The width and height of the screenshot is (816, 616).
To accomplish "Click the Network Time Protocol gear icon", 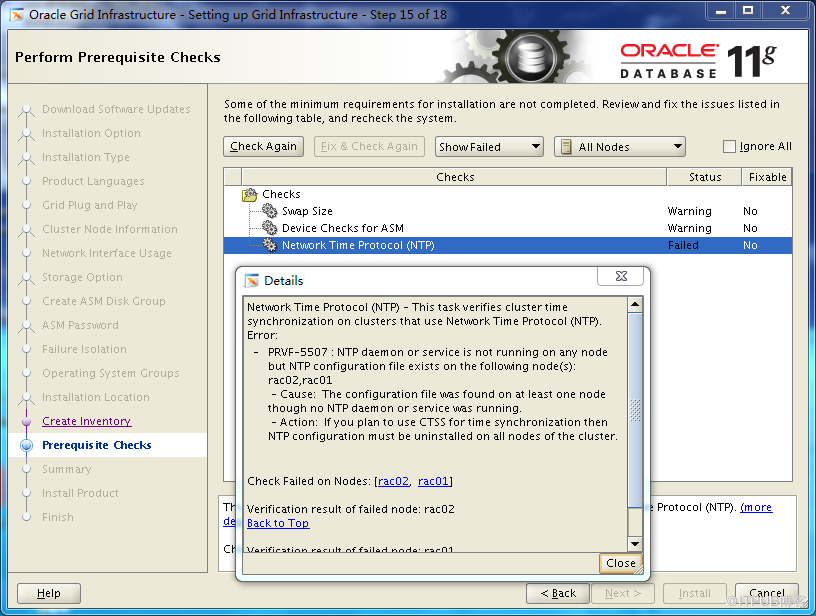I will point(270,246).
